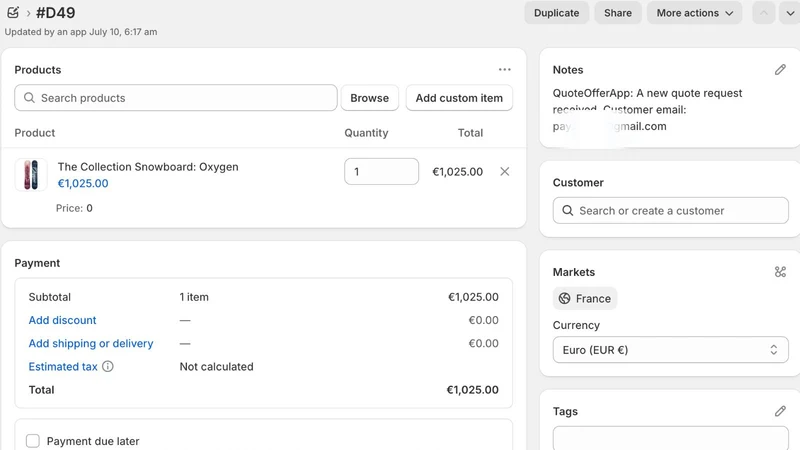This screenshot has height=450, width=800.
Task: Click the Estimated tax link
Action: point(63,366)
